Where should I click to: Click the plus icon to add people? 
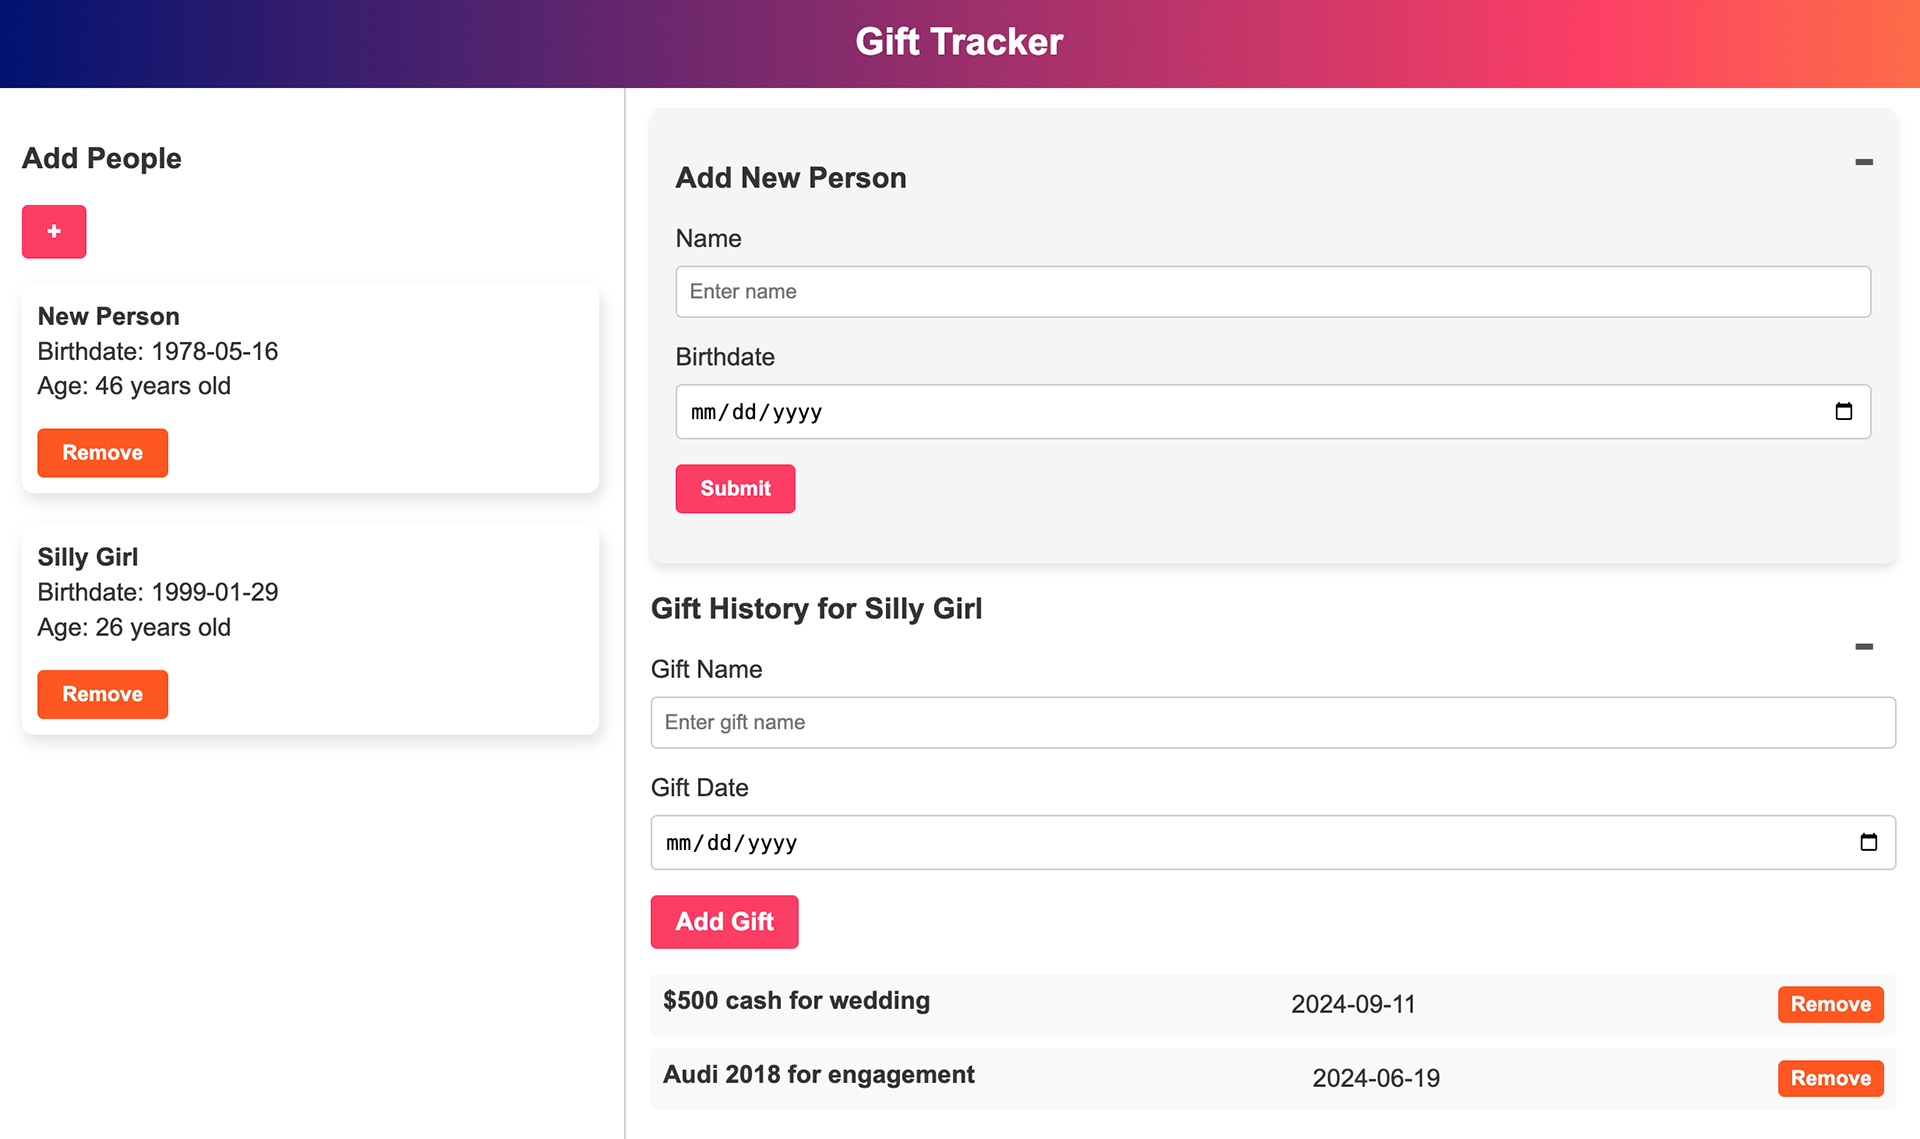click(54, 232)
